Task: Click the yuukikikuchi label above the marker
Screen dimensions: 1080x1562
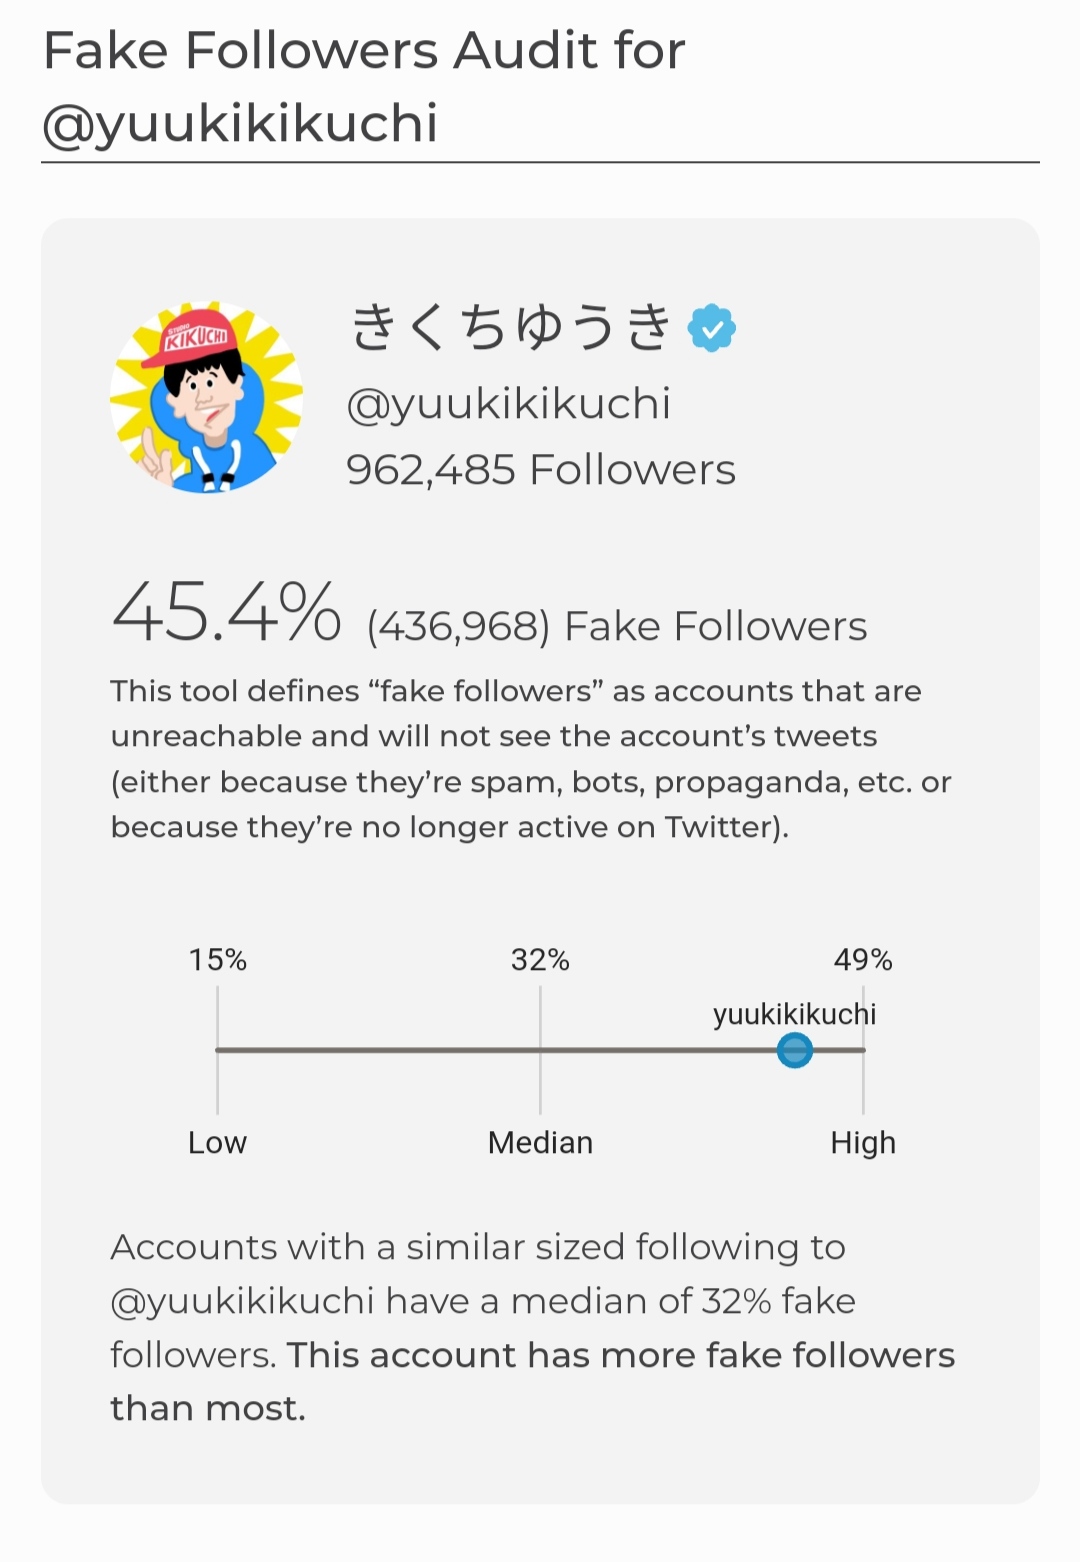Action: point(794,1014)
